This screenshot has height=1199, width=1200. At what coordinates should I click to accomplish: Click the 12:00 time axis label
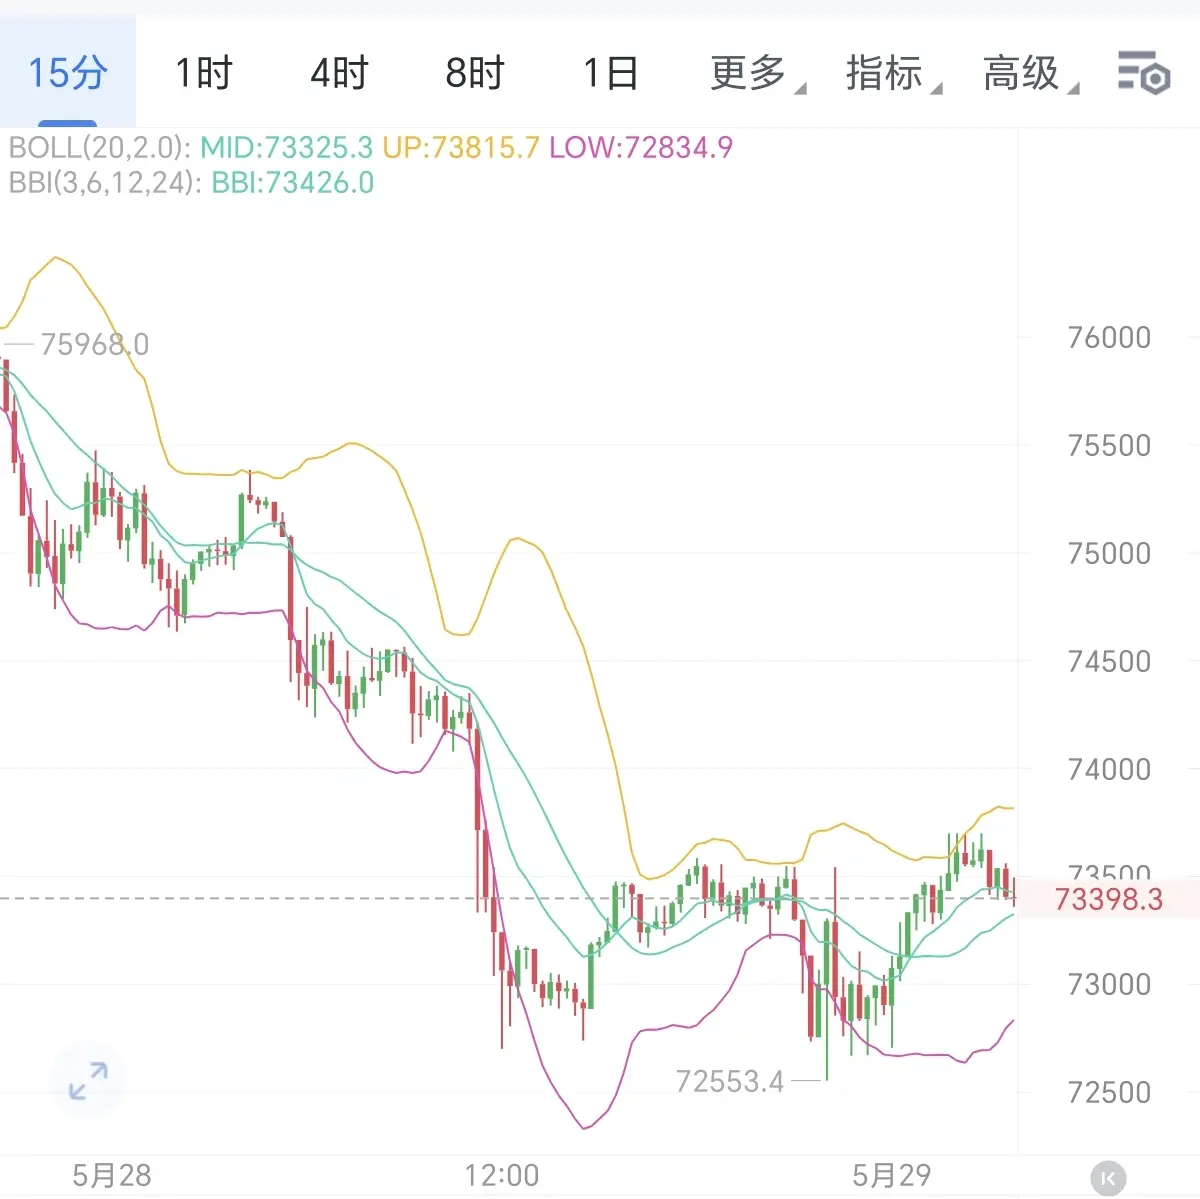(502, 1175)
